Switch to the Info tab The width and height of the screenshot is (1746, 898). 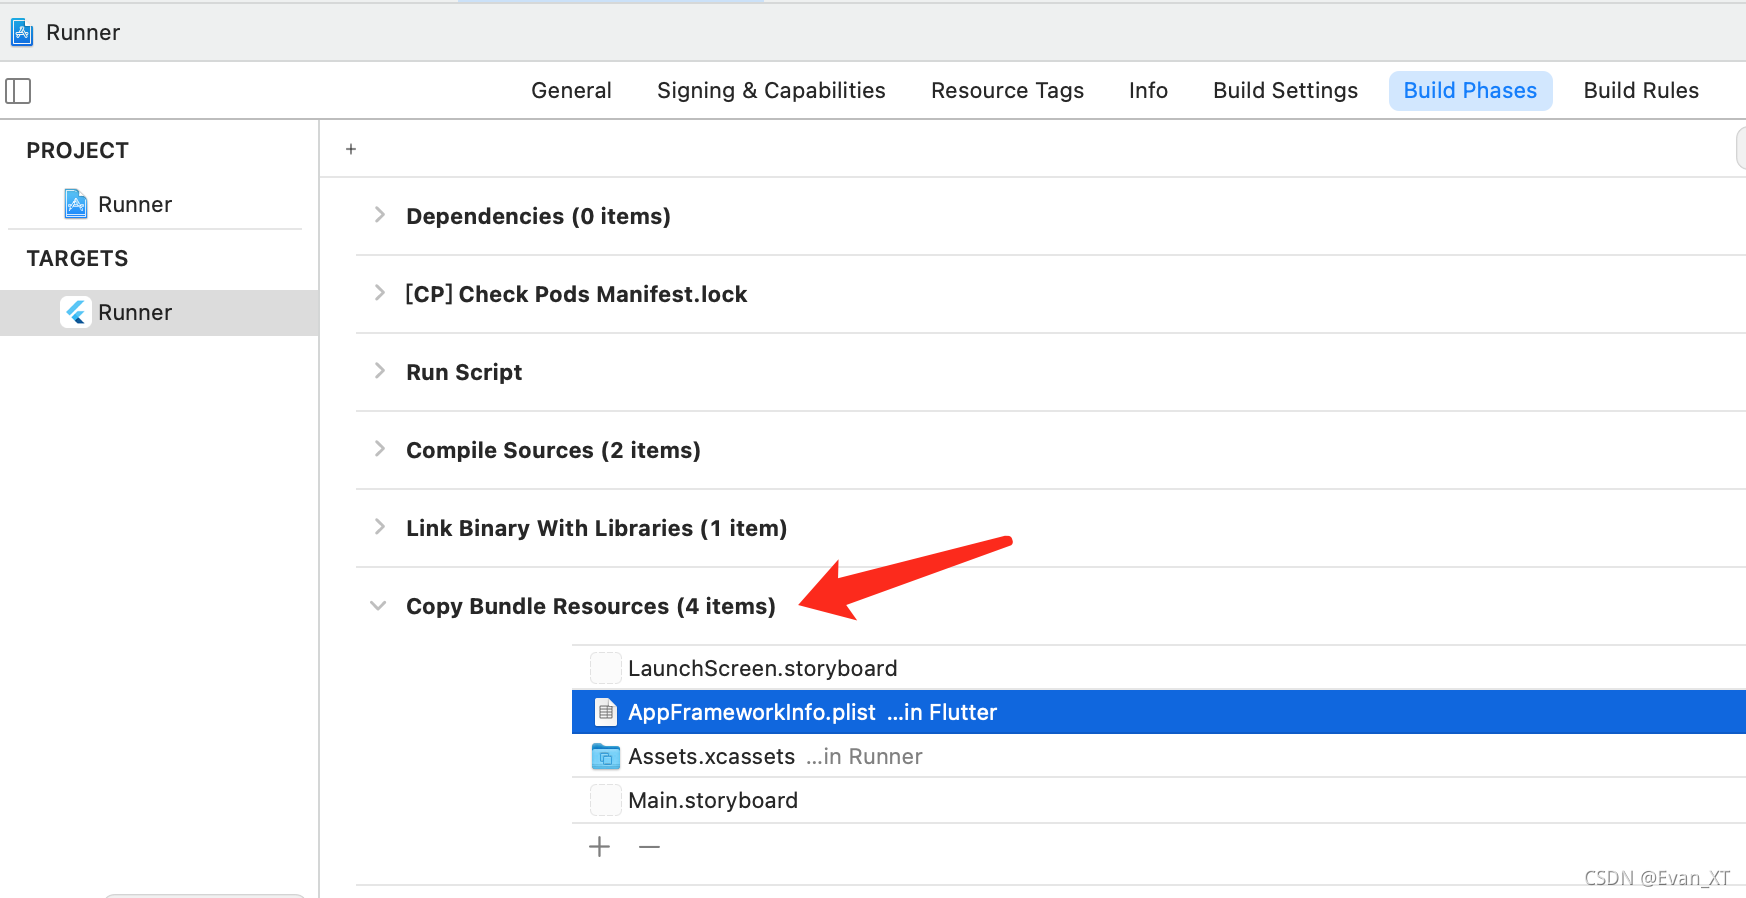pos(1148,91)
